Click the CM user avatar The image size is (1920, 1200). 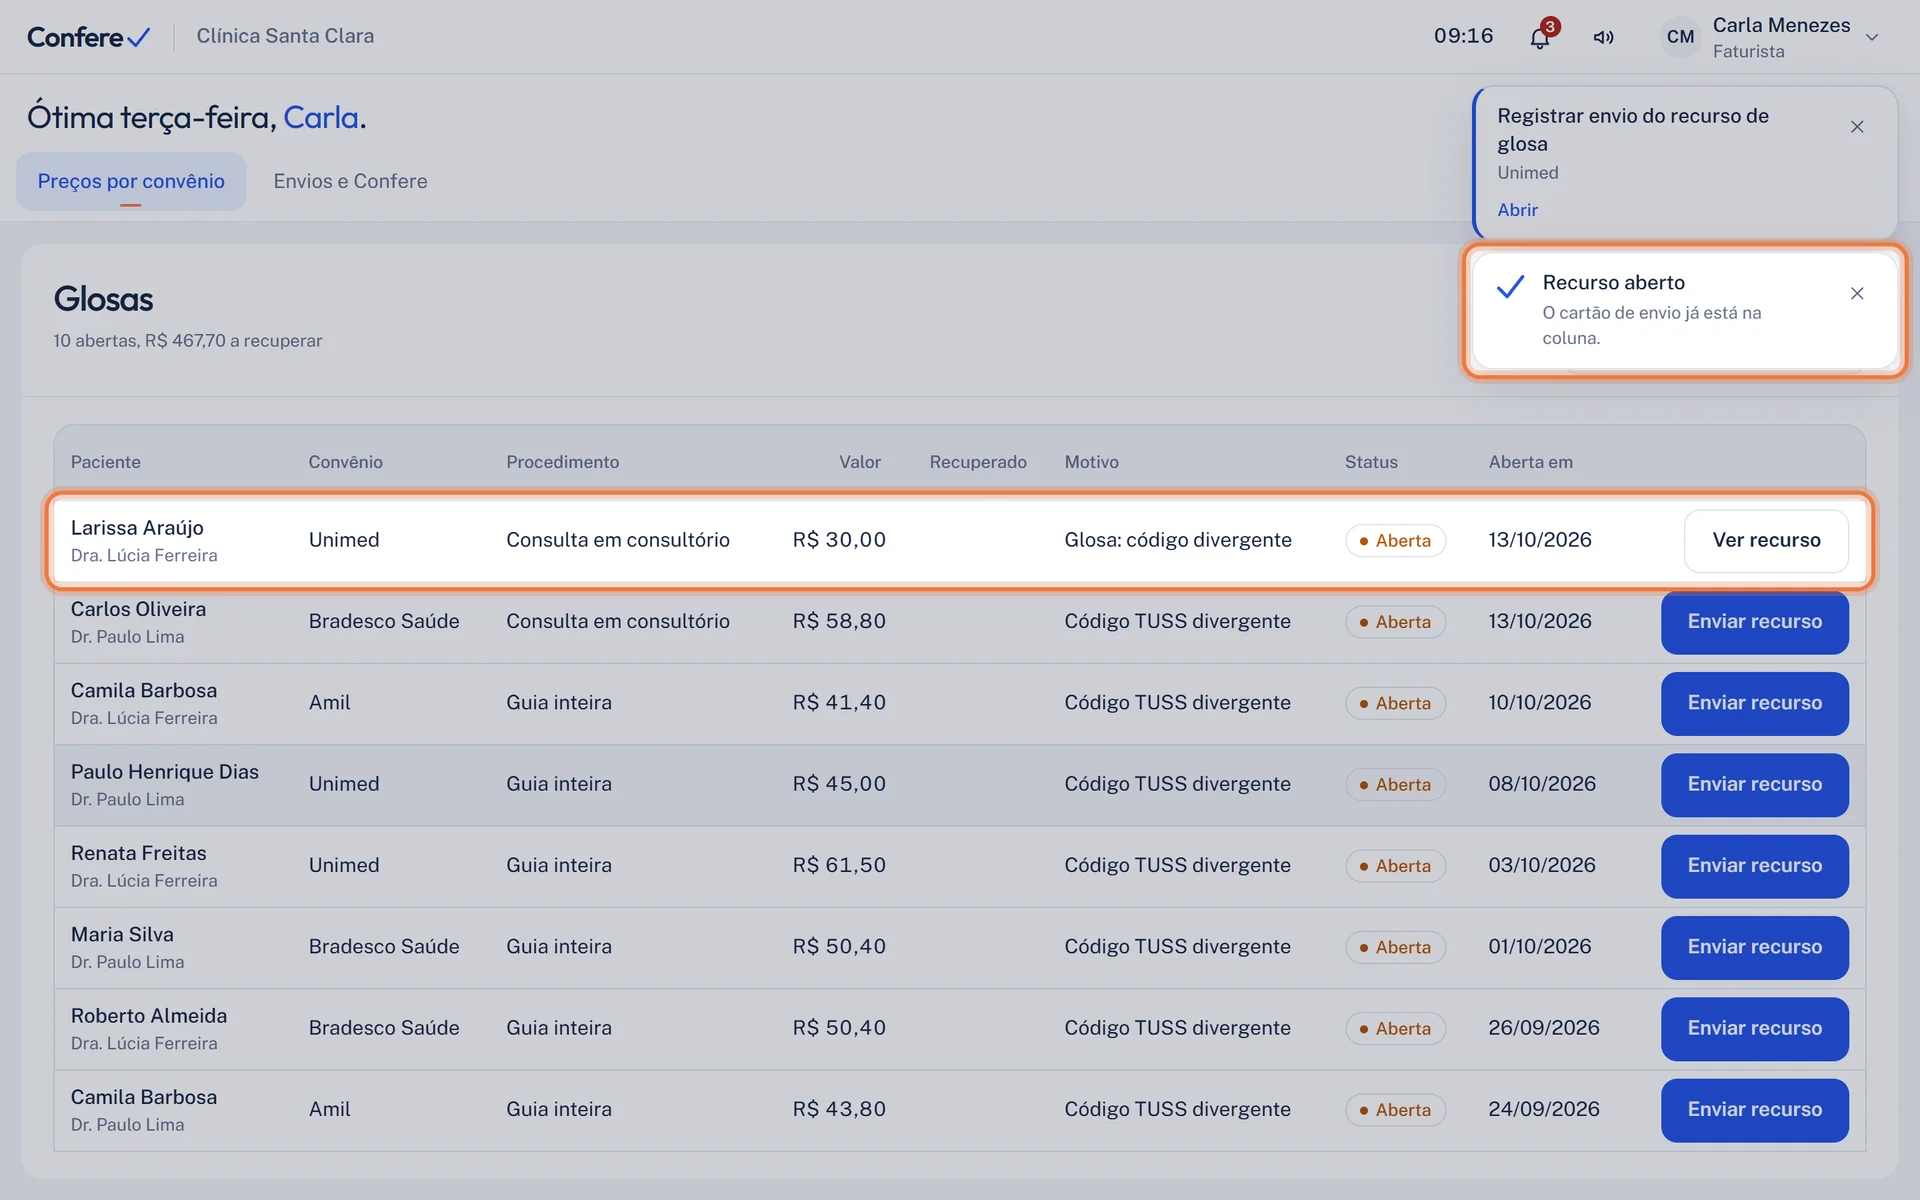(1680, 37)
